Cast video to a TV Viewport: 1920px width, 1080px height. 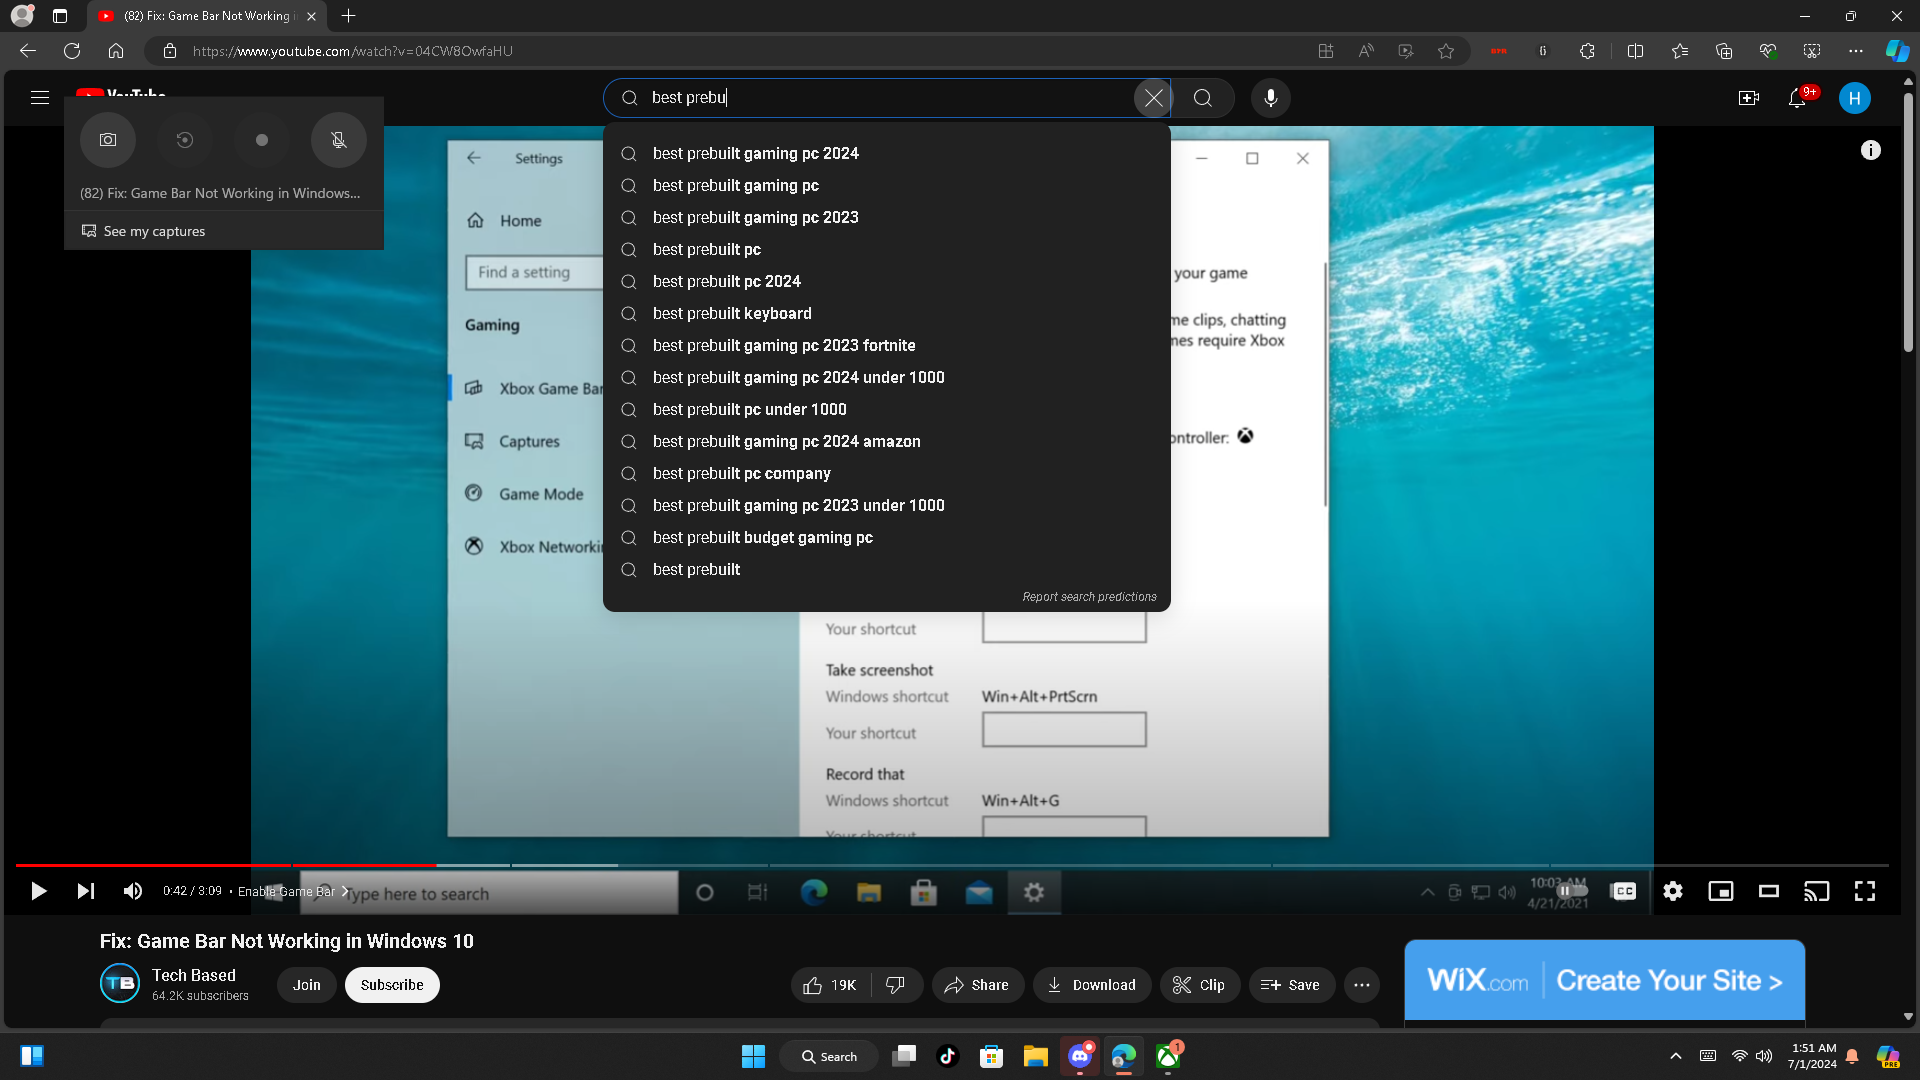(1817, 891)
